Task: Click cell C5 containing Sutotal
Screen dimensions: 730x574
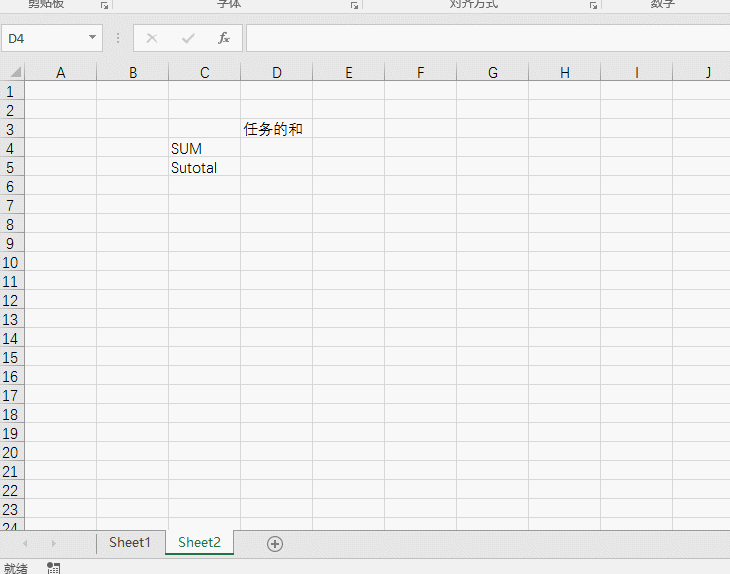Action: (x=204, y=167)
